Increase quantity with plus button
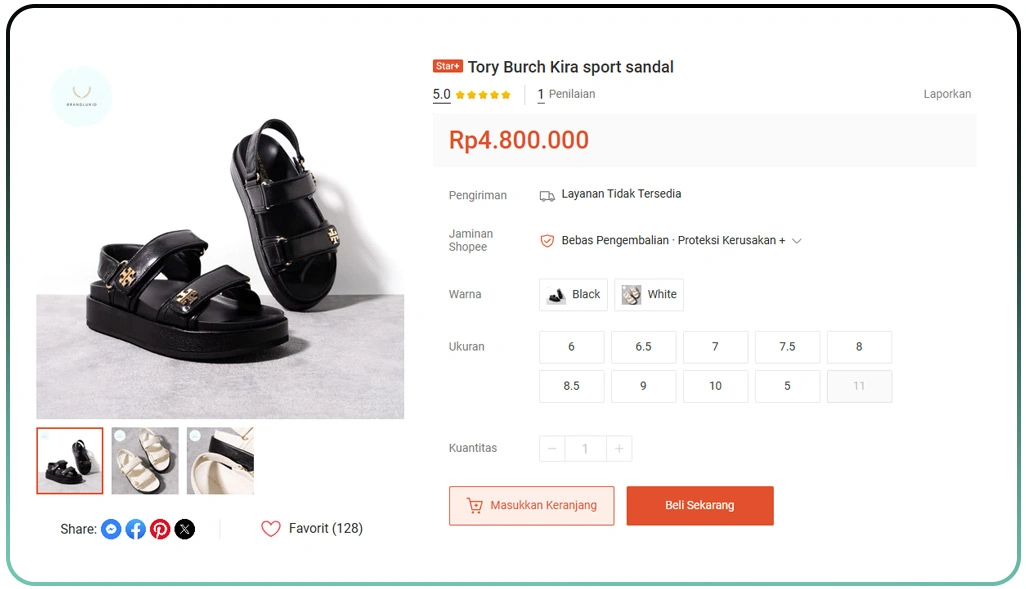This screenshot has height=589, width=1026. pyautogui.click(x=619, y=449)
